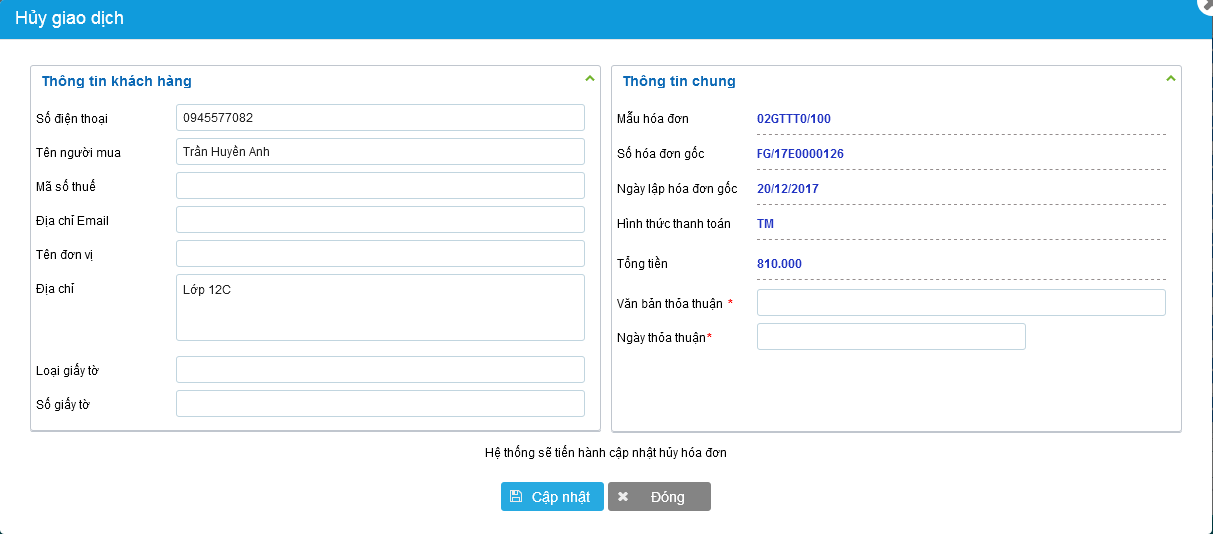The height and width of the screenshot is (534, 1213).
Task: Click the Số giấy tờ input
Action: pyautogui.click(x=380, y=404)
